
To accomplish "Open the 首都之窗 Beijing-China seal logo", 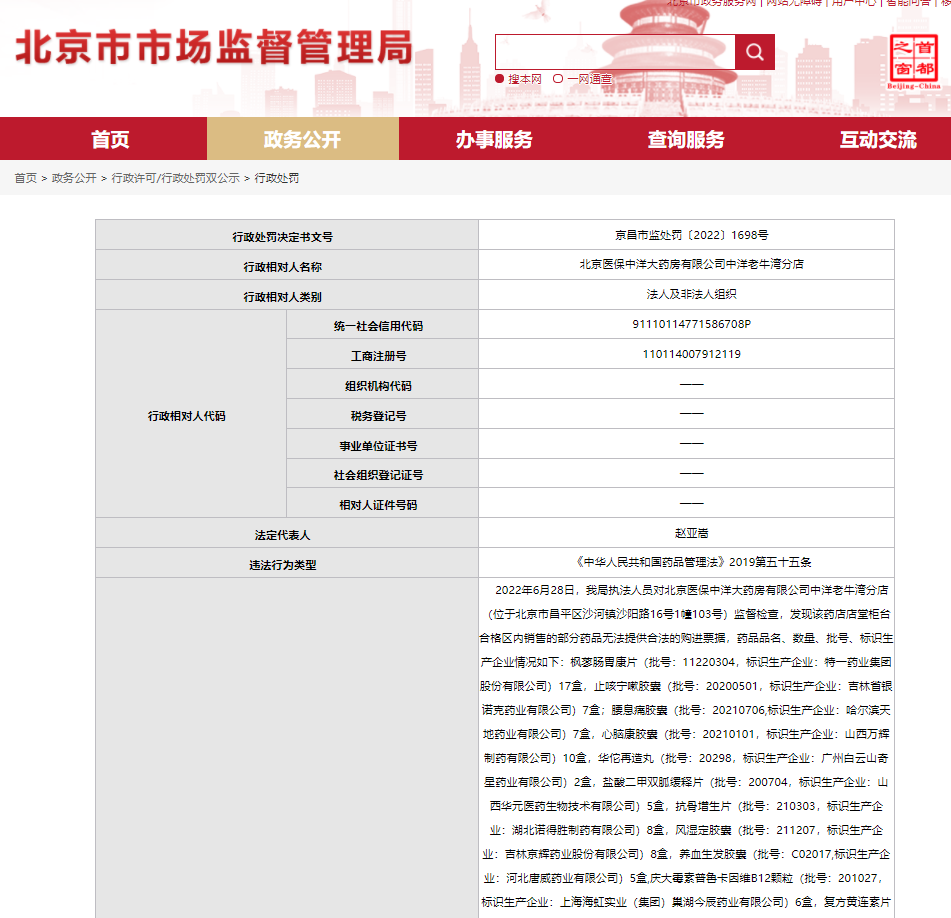I will pyautogui.click(x=913, y=62).
